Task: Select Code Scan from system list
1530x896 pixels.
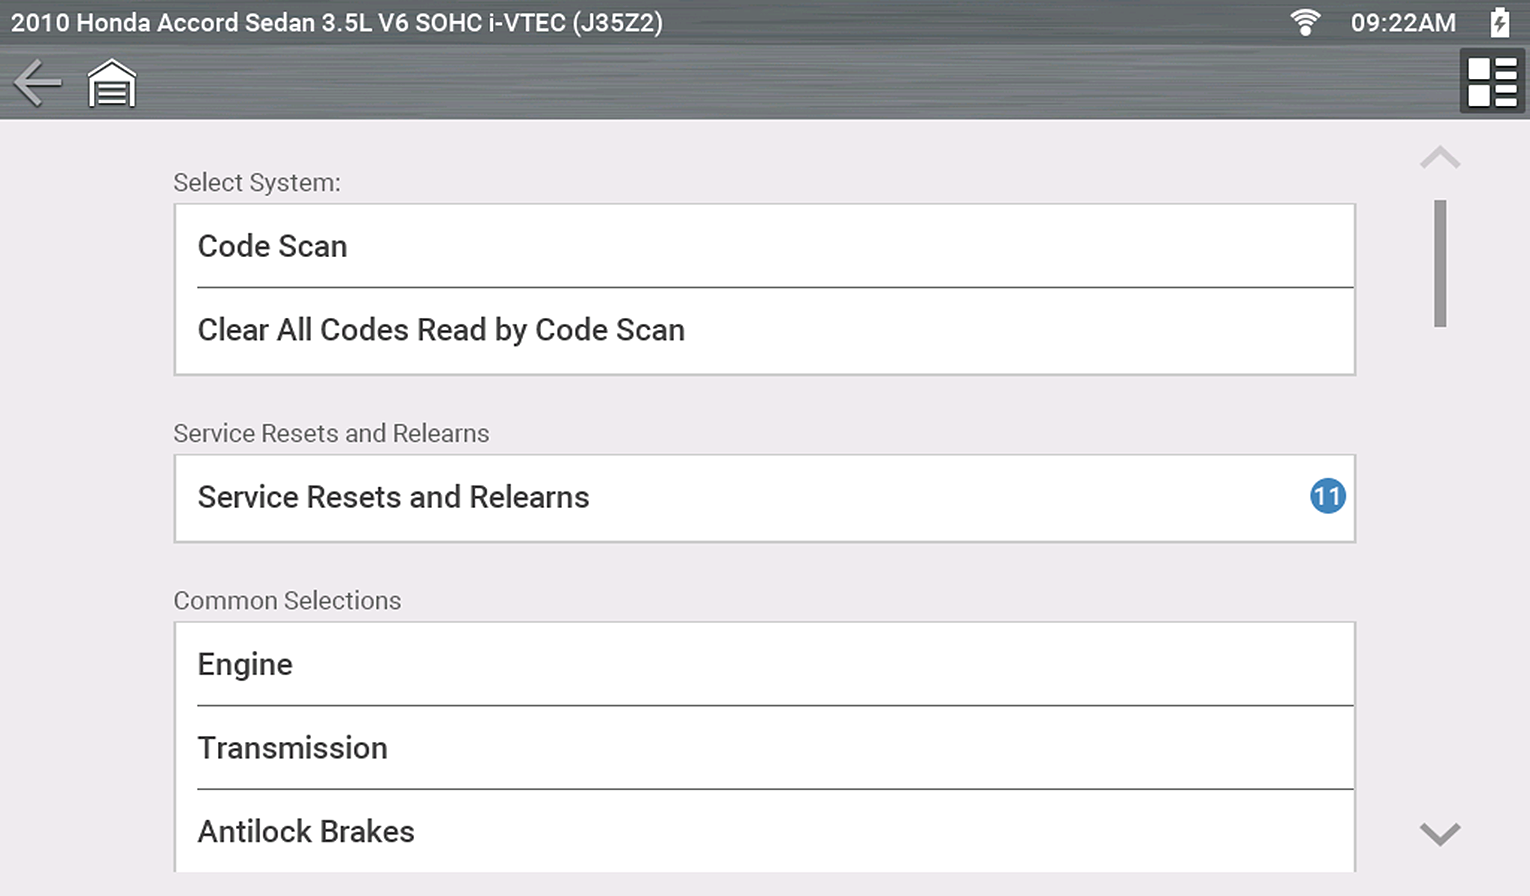Action: point(764,246)
